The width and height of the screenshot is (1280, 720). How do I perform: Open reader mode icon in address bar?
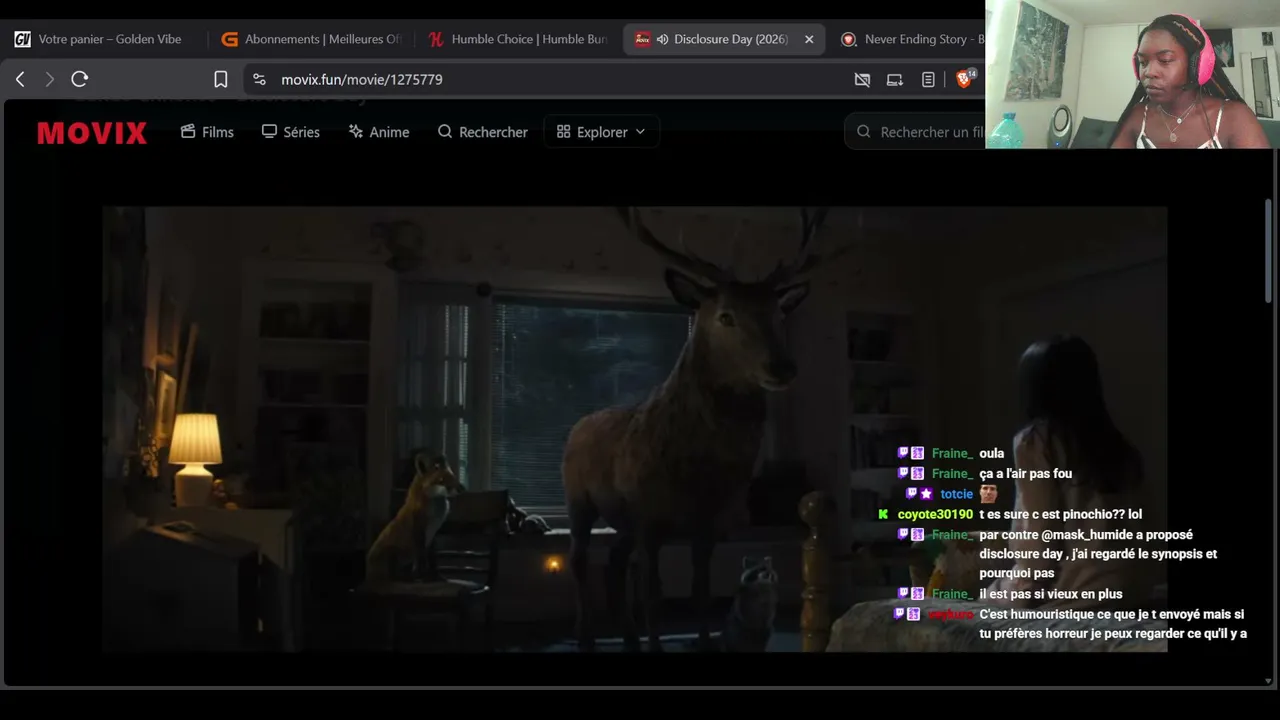click(928, 79)
